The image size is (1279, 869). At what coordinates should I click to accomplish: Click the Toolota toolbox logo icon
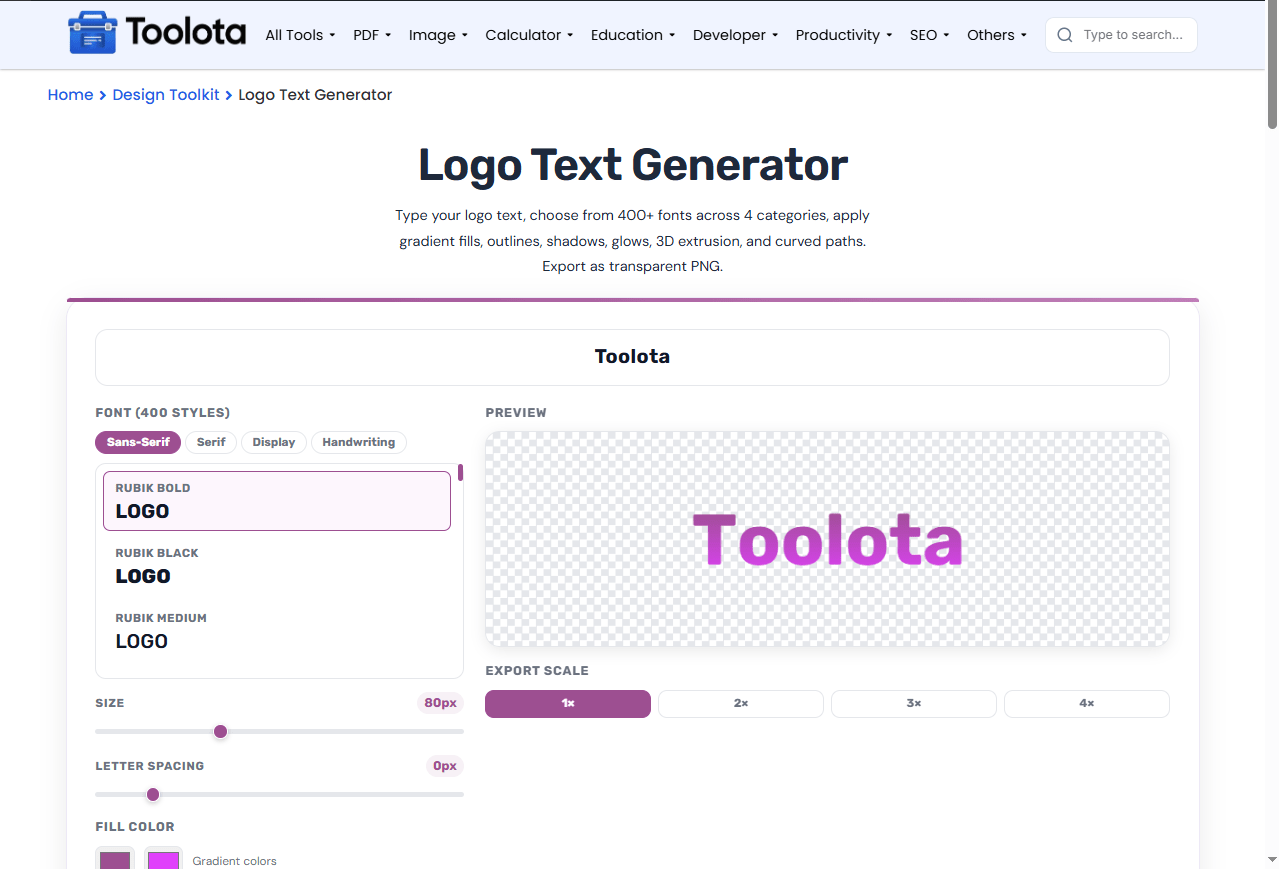92,33
